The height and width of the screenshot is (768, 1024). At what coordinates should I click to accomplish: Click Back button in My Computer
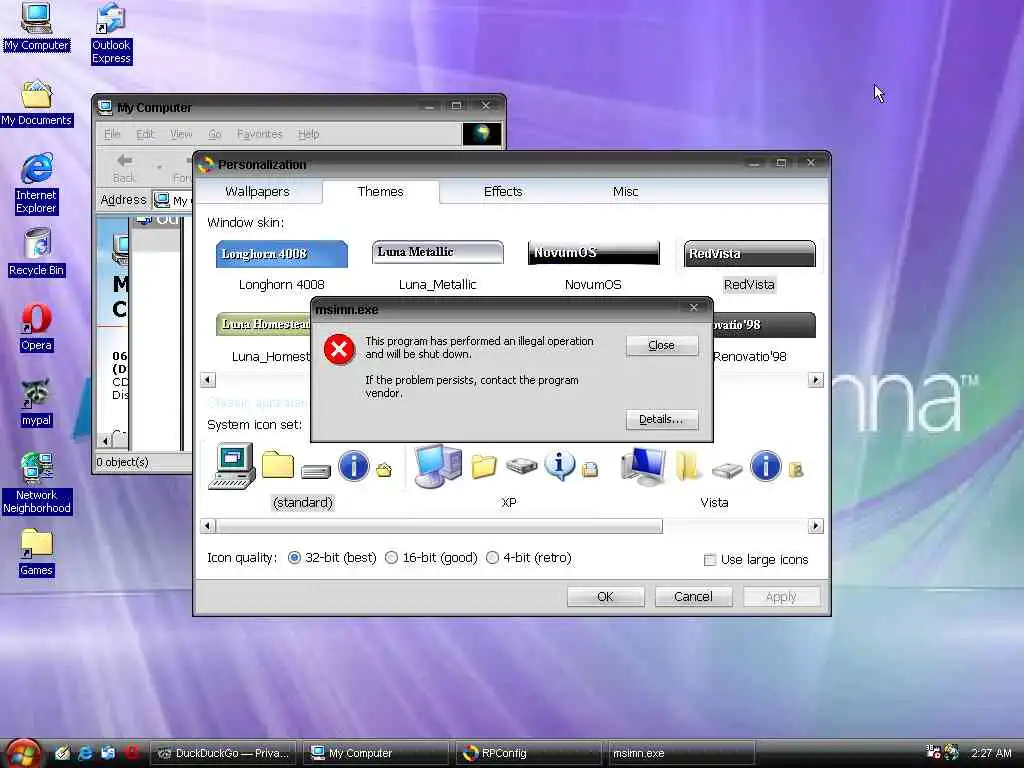(x=124, y=167)
